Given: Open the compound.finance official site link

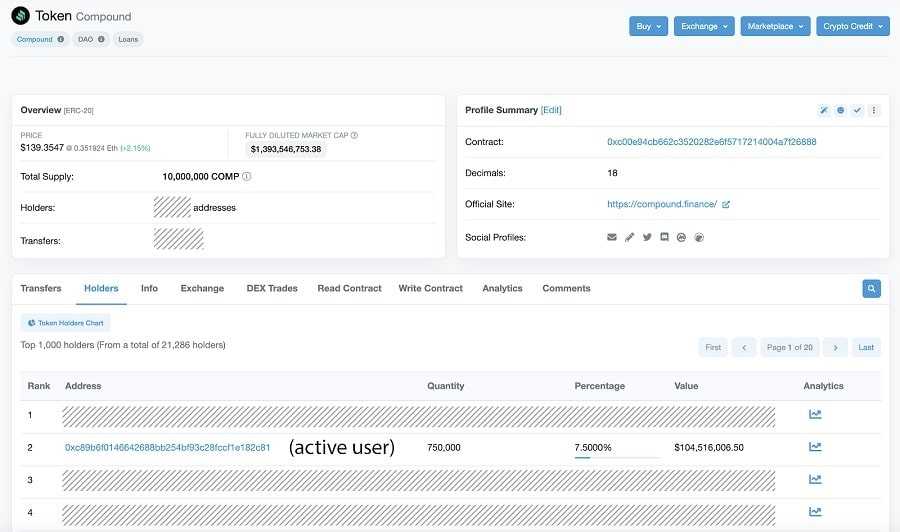Looking at the screenshot, I should 662,204.
